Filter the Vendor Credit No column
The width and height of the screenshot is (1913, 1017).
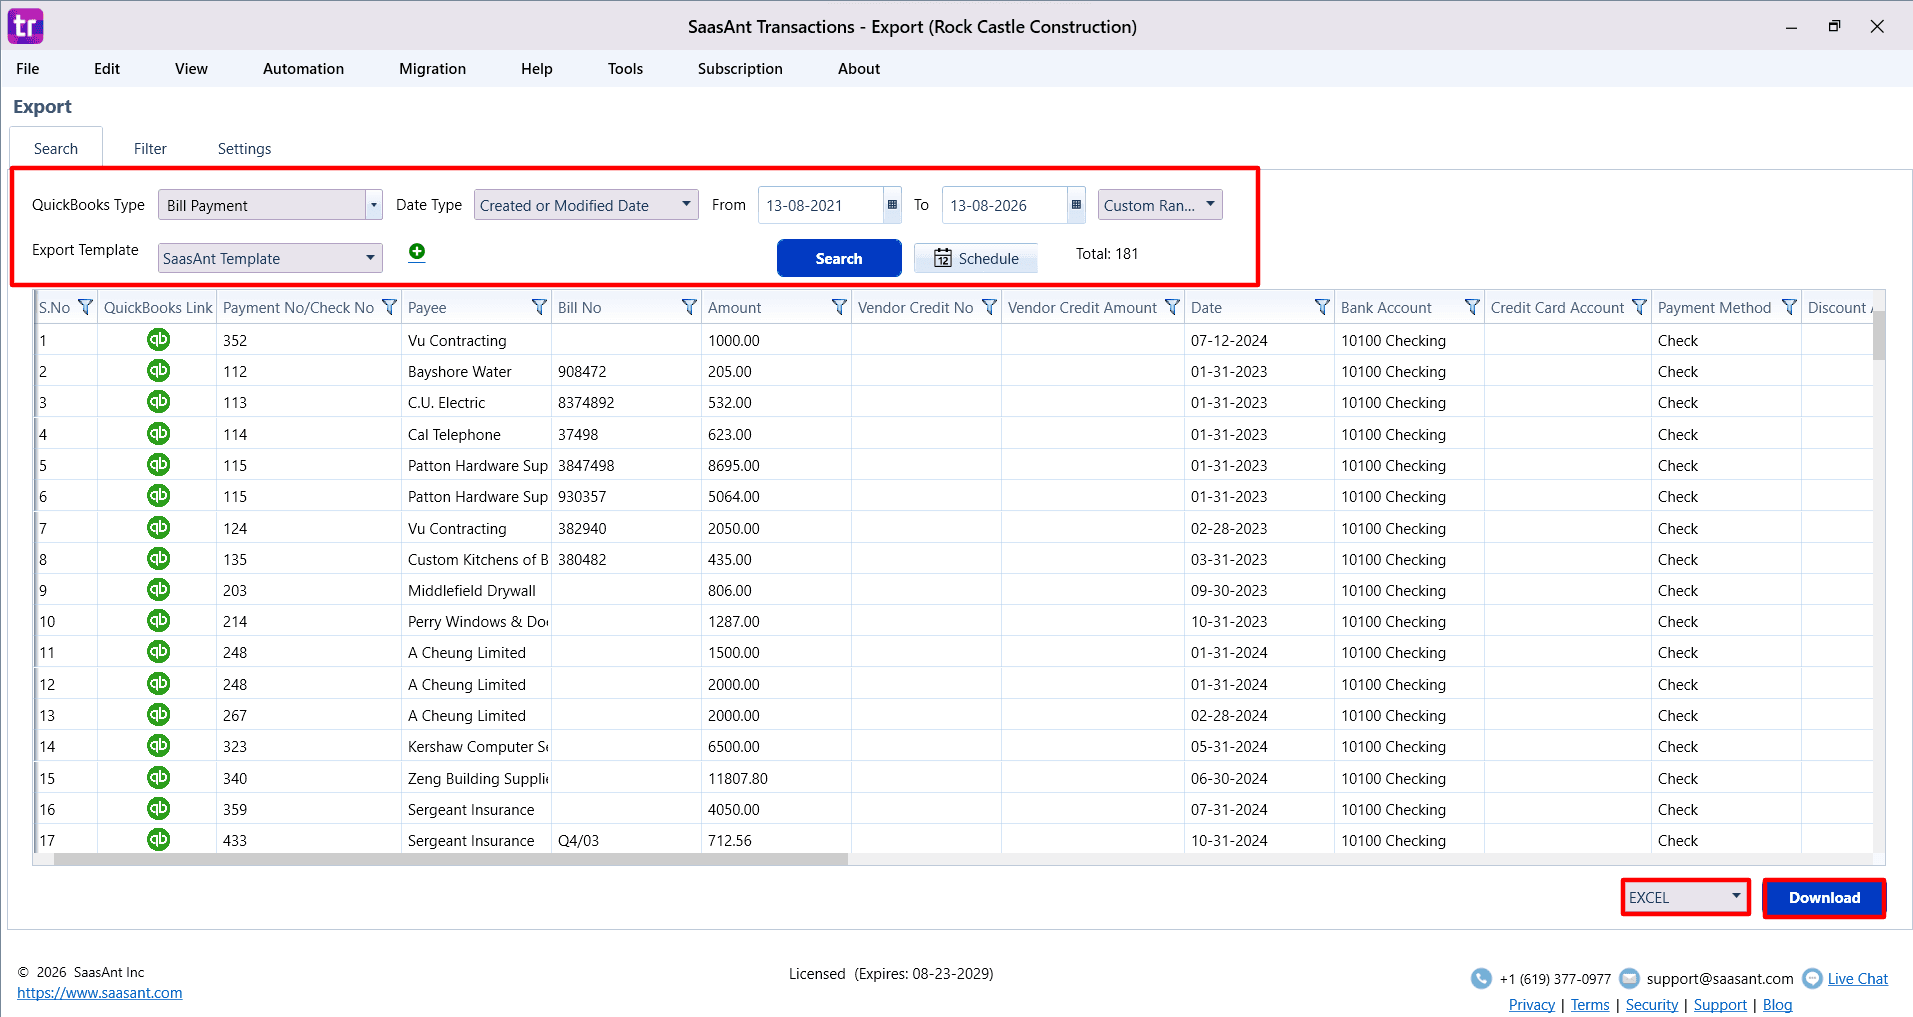pyautogui.click(x=989, y=307)
